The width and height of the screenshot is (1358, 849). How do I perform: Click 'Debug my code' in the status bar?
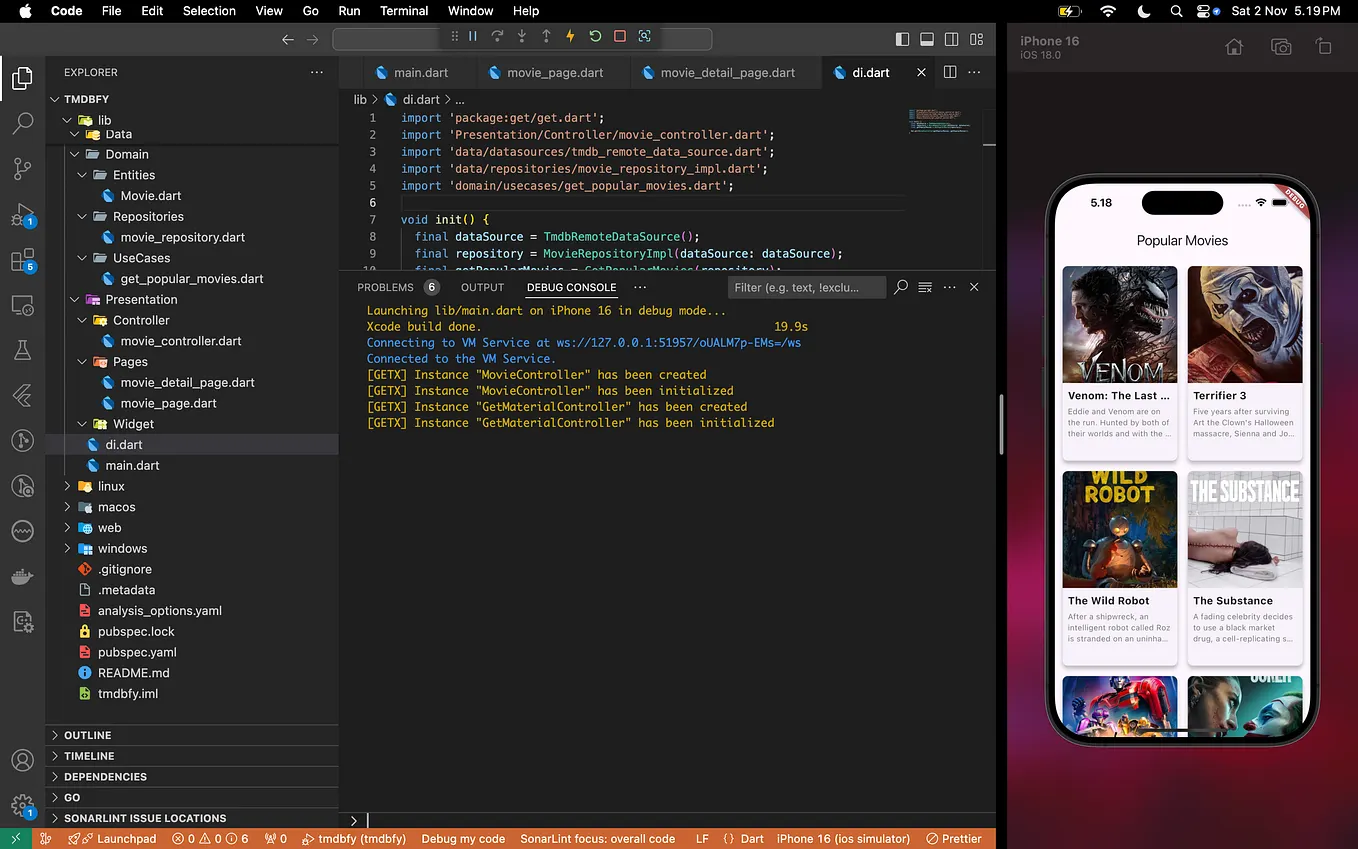point(463,838)
